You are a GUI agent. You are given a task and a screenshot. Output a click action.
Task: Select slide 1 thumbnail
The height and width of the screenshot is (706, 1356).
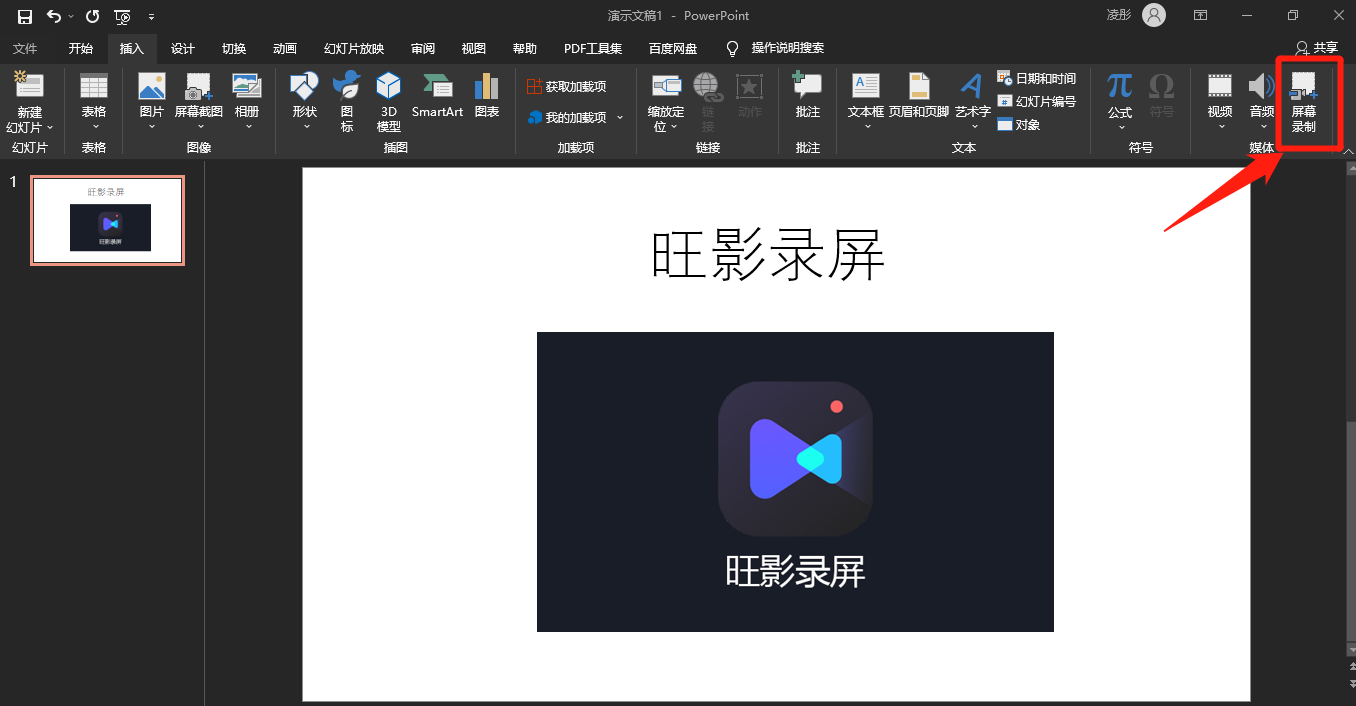pyautogui.click(x=107, y=220)
